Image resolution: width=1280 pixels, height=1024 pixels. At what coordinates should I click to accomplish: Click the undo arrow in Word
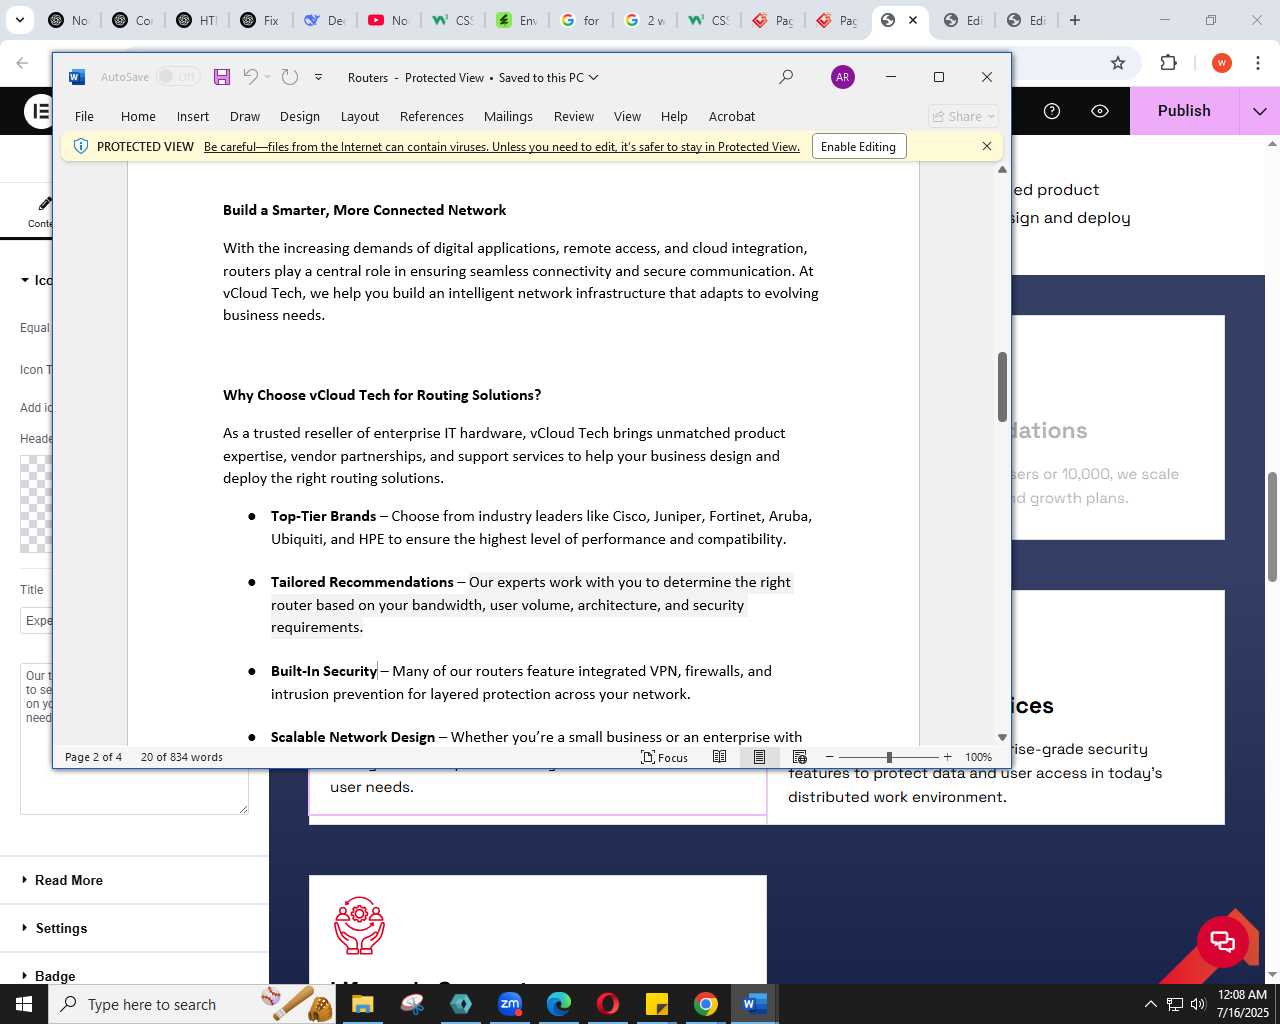click(x=250, y=77)
